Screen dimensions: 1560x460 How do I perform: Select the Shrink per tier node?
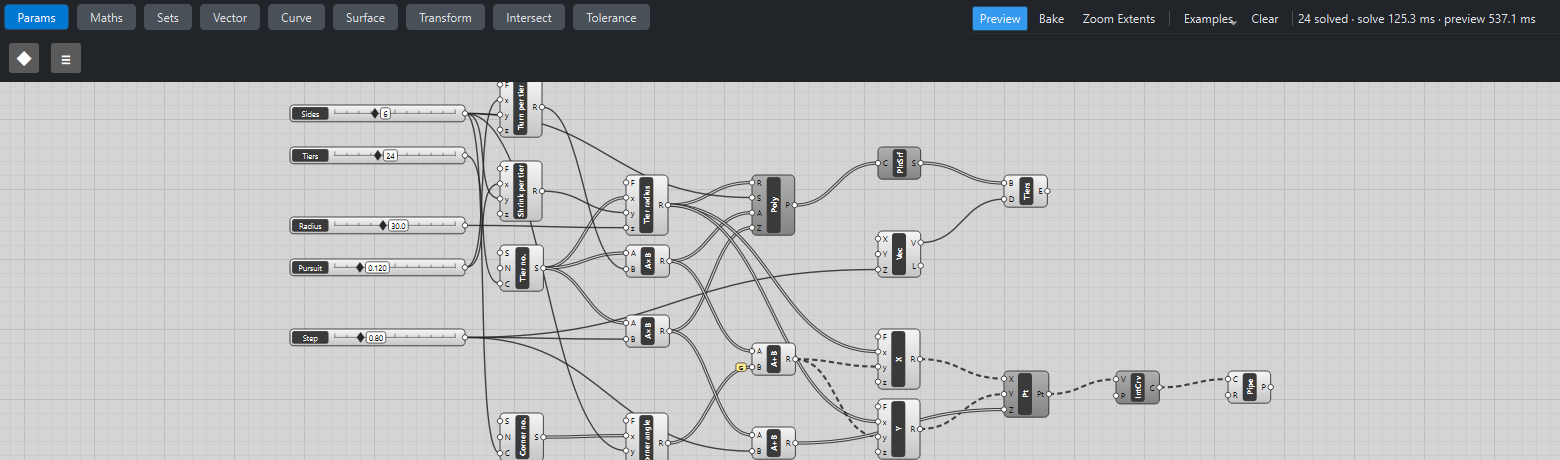[520, 191]
